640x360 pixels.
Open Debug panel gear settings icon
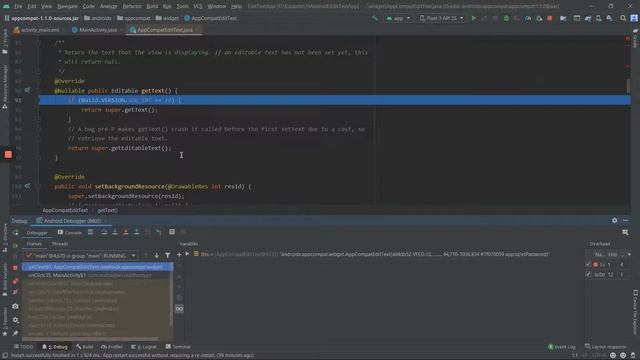pos(615,220)
